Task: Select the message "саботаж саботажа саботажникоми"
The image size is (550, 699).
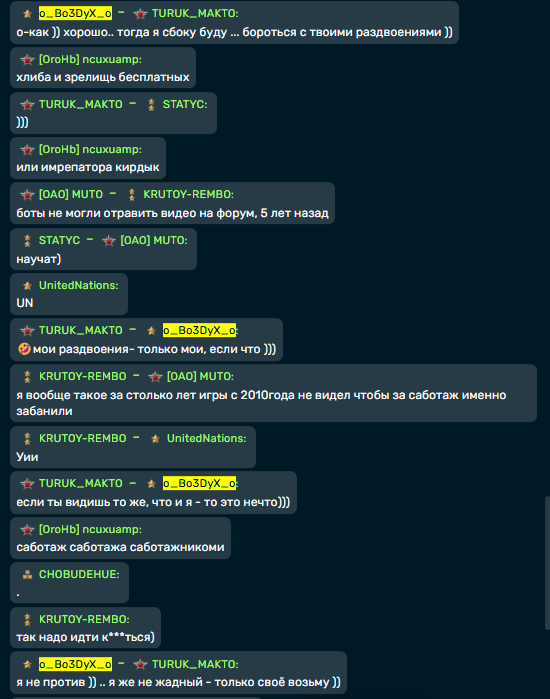Action: click(120, 547)
